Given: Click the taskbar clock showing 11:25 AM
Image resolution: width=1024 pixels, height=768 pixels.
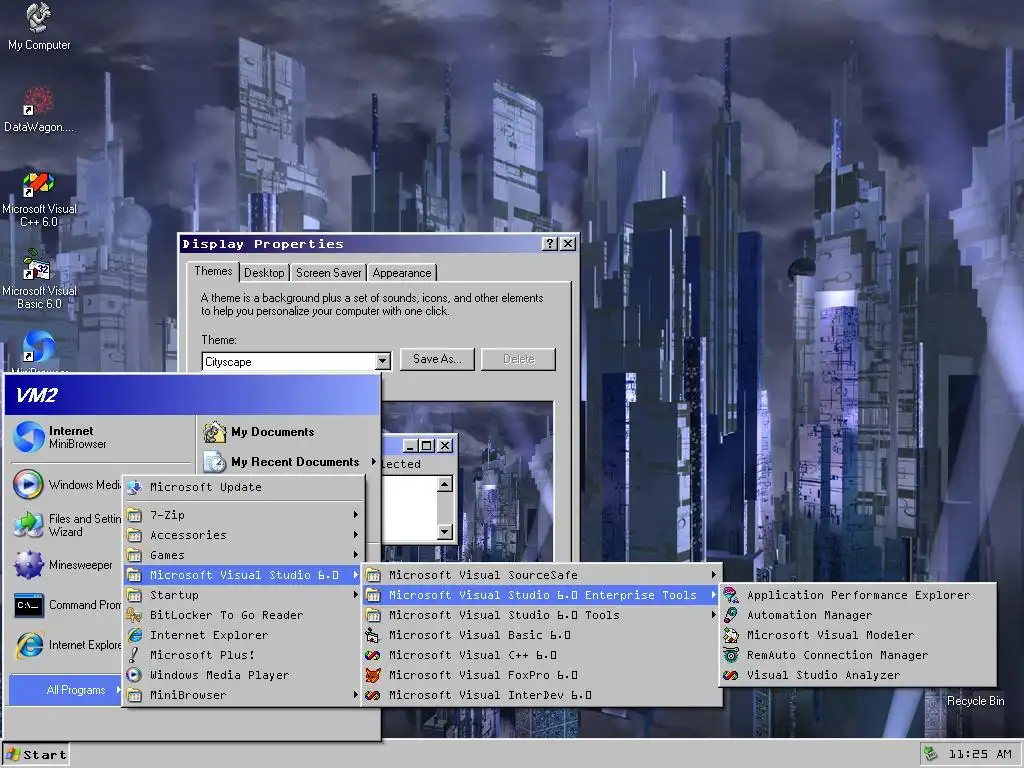Looking at the screenshot, I should (x=980, y=754).
